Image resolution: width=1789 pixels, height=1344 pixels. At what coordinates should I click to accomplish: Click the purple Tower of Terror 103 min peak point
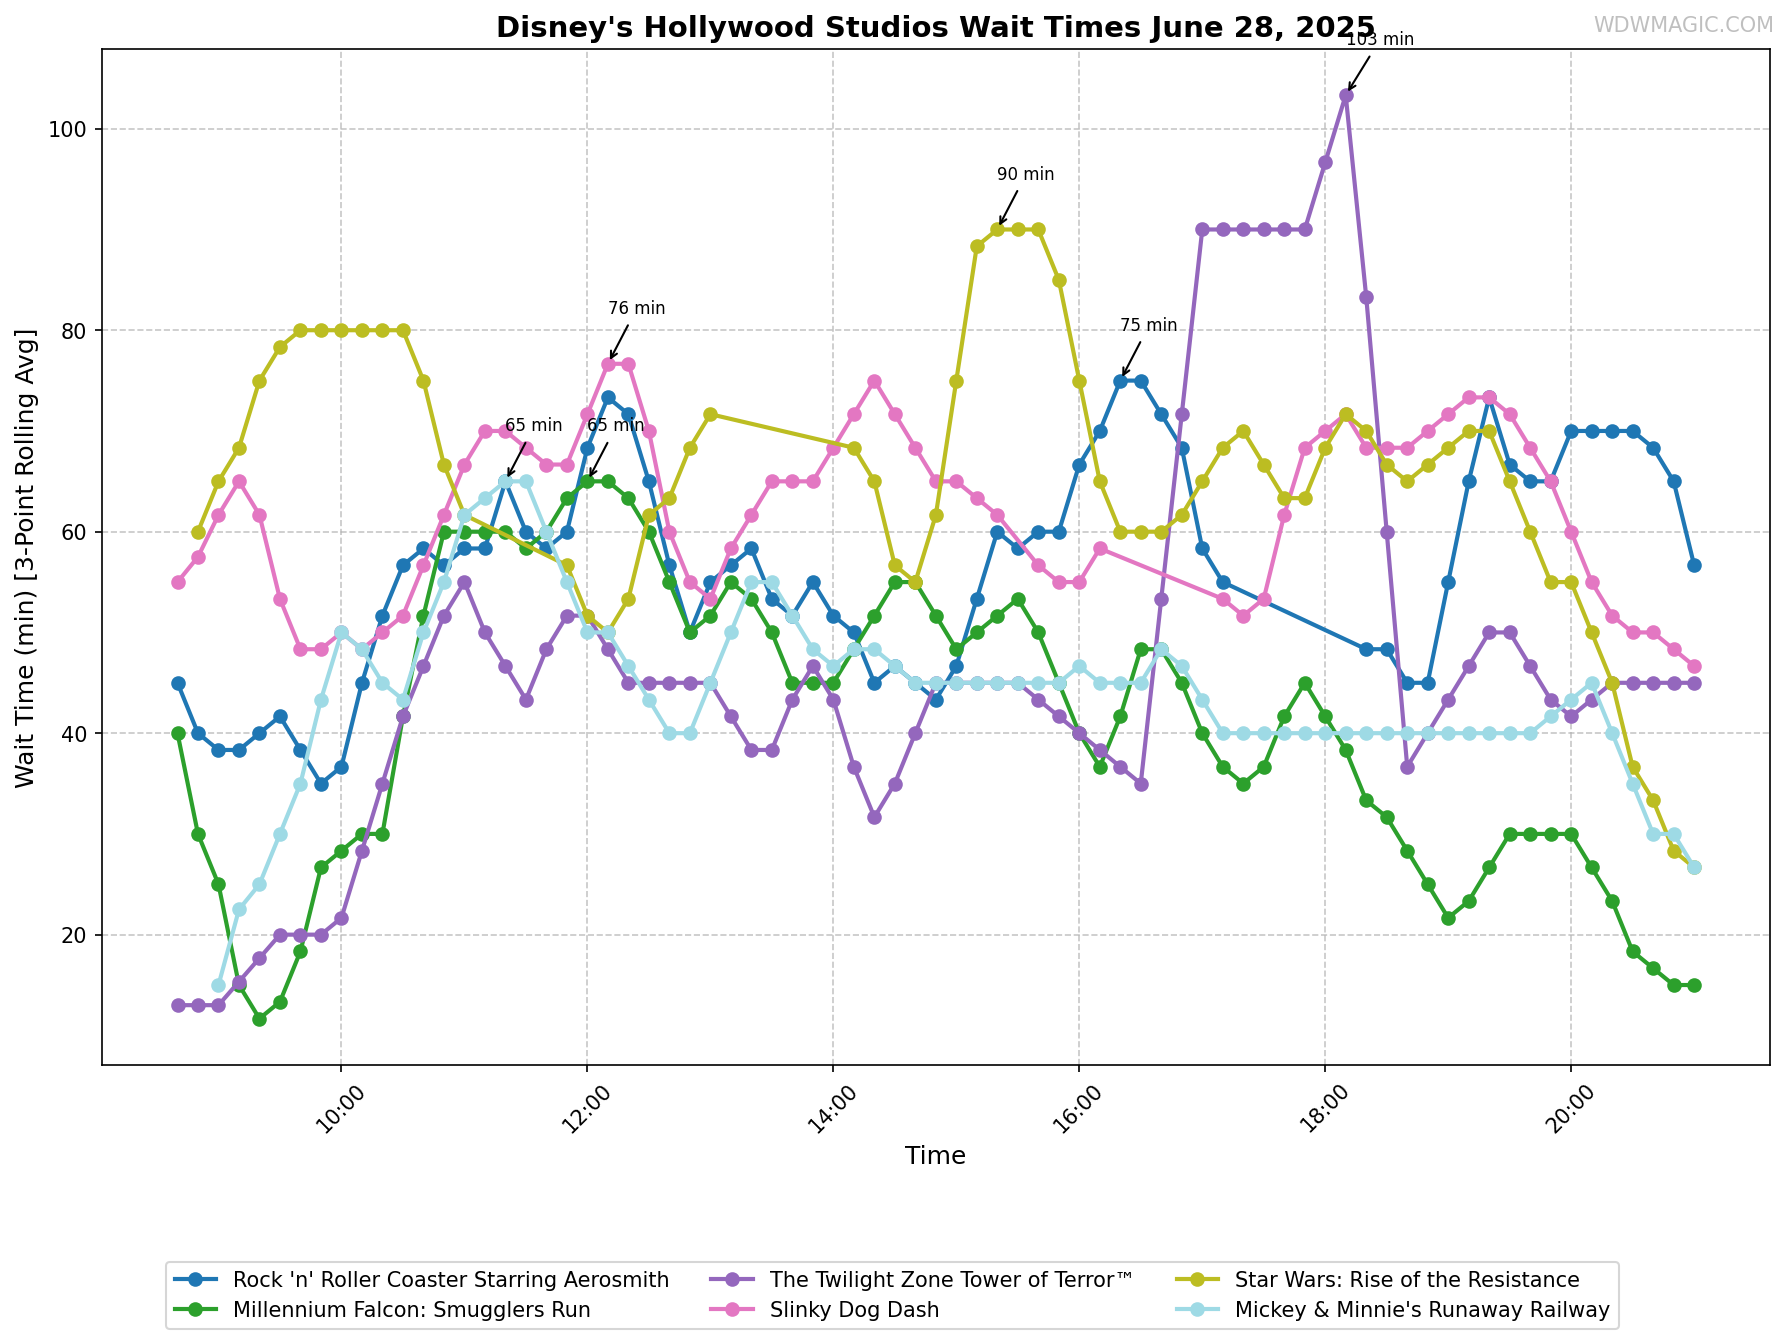(x=1346, y=95)
